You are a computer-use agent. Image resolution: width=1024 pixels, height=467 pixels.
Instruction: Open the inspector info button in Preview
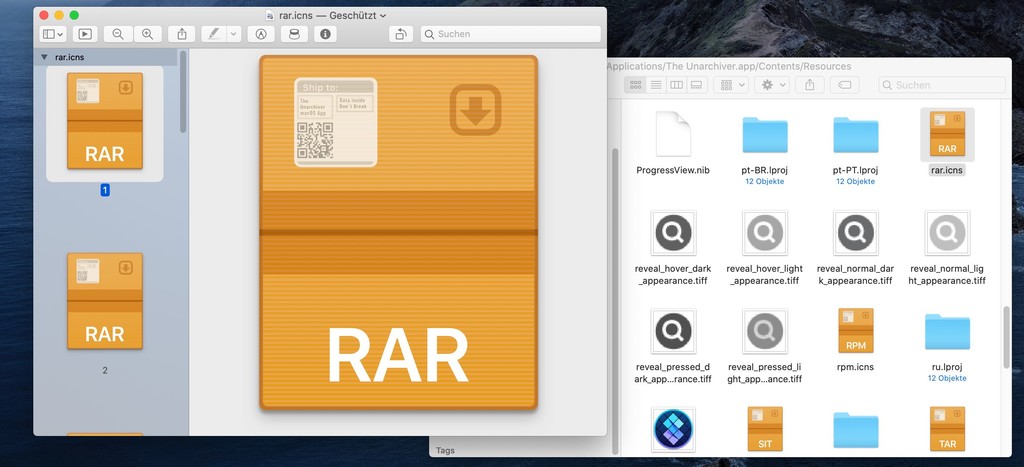tap(325, 34)
